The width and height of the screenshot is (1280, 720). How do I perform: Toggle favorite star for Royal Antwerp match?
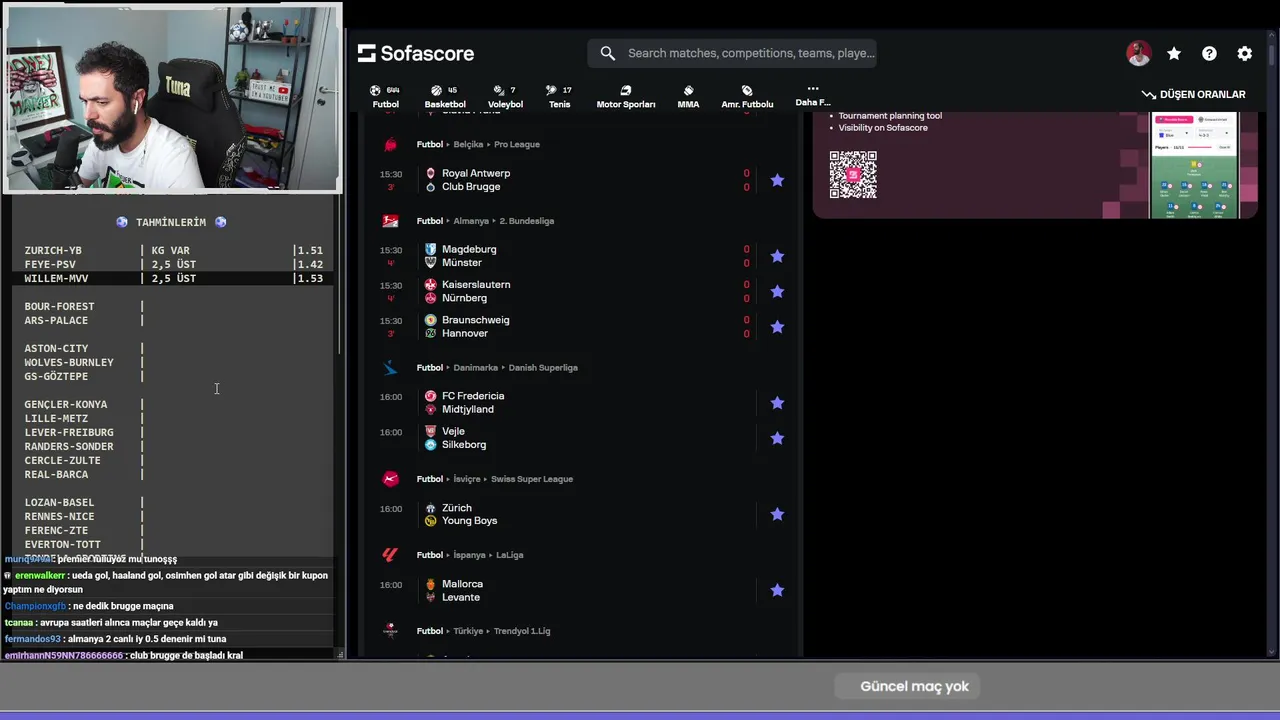click(777, 180)
